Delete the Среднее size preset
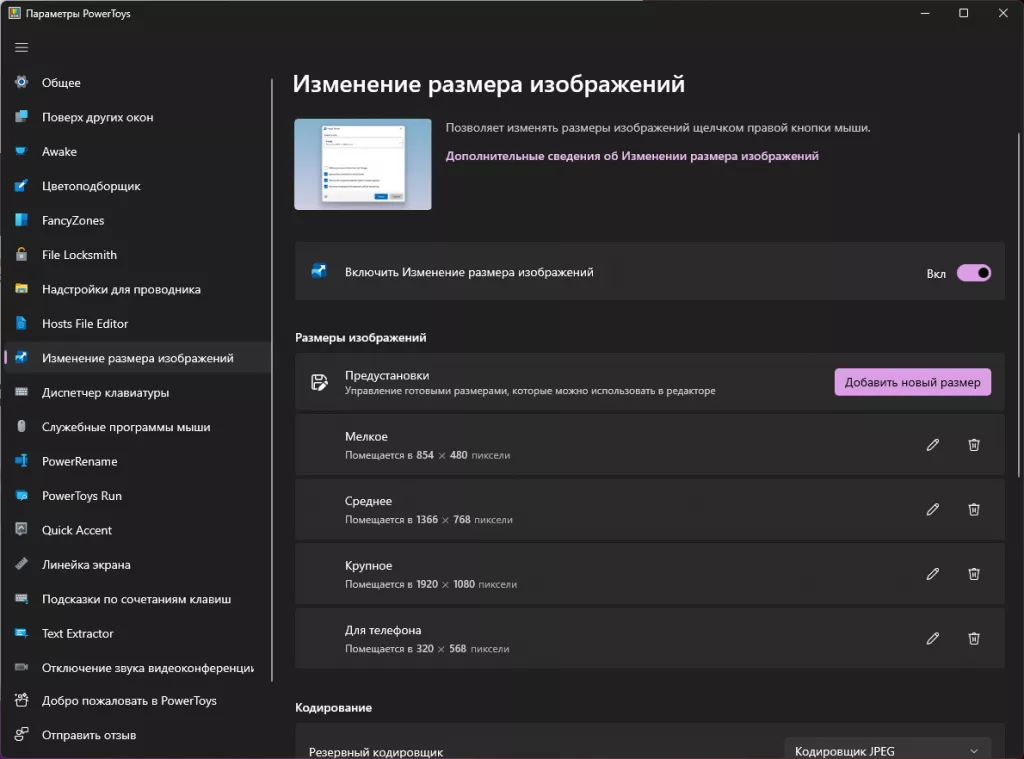The image size is (1024, 759). [973, 509]
